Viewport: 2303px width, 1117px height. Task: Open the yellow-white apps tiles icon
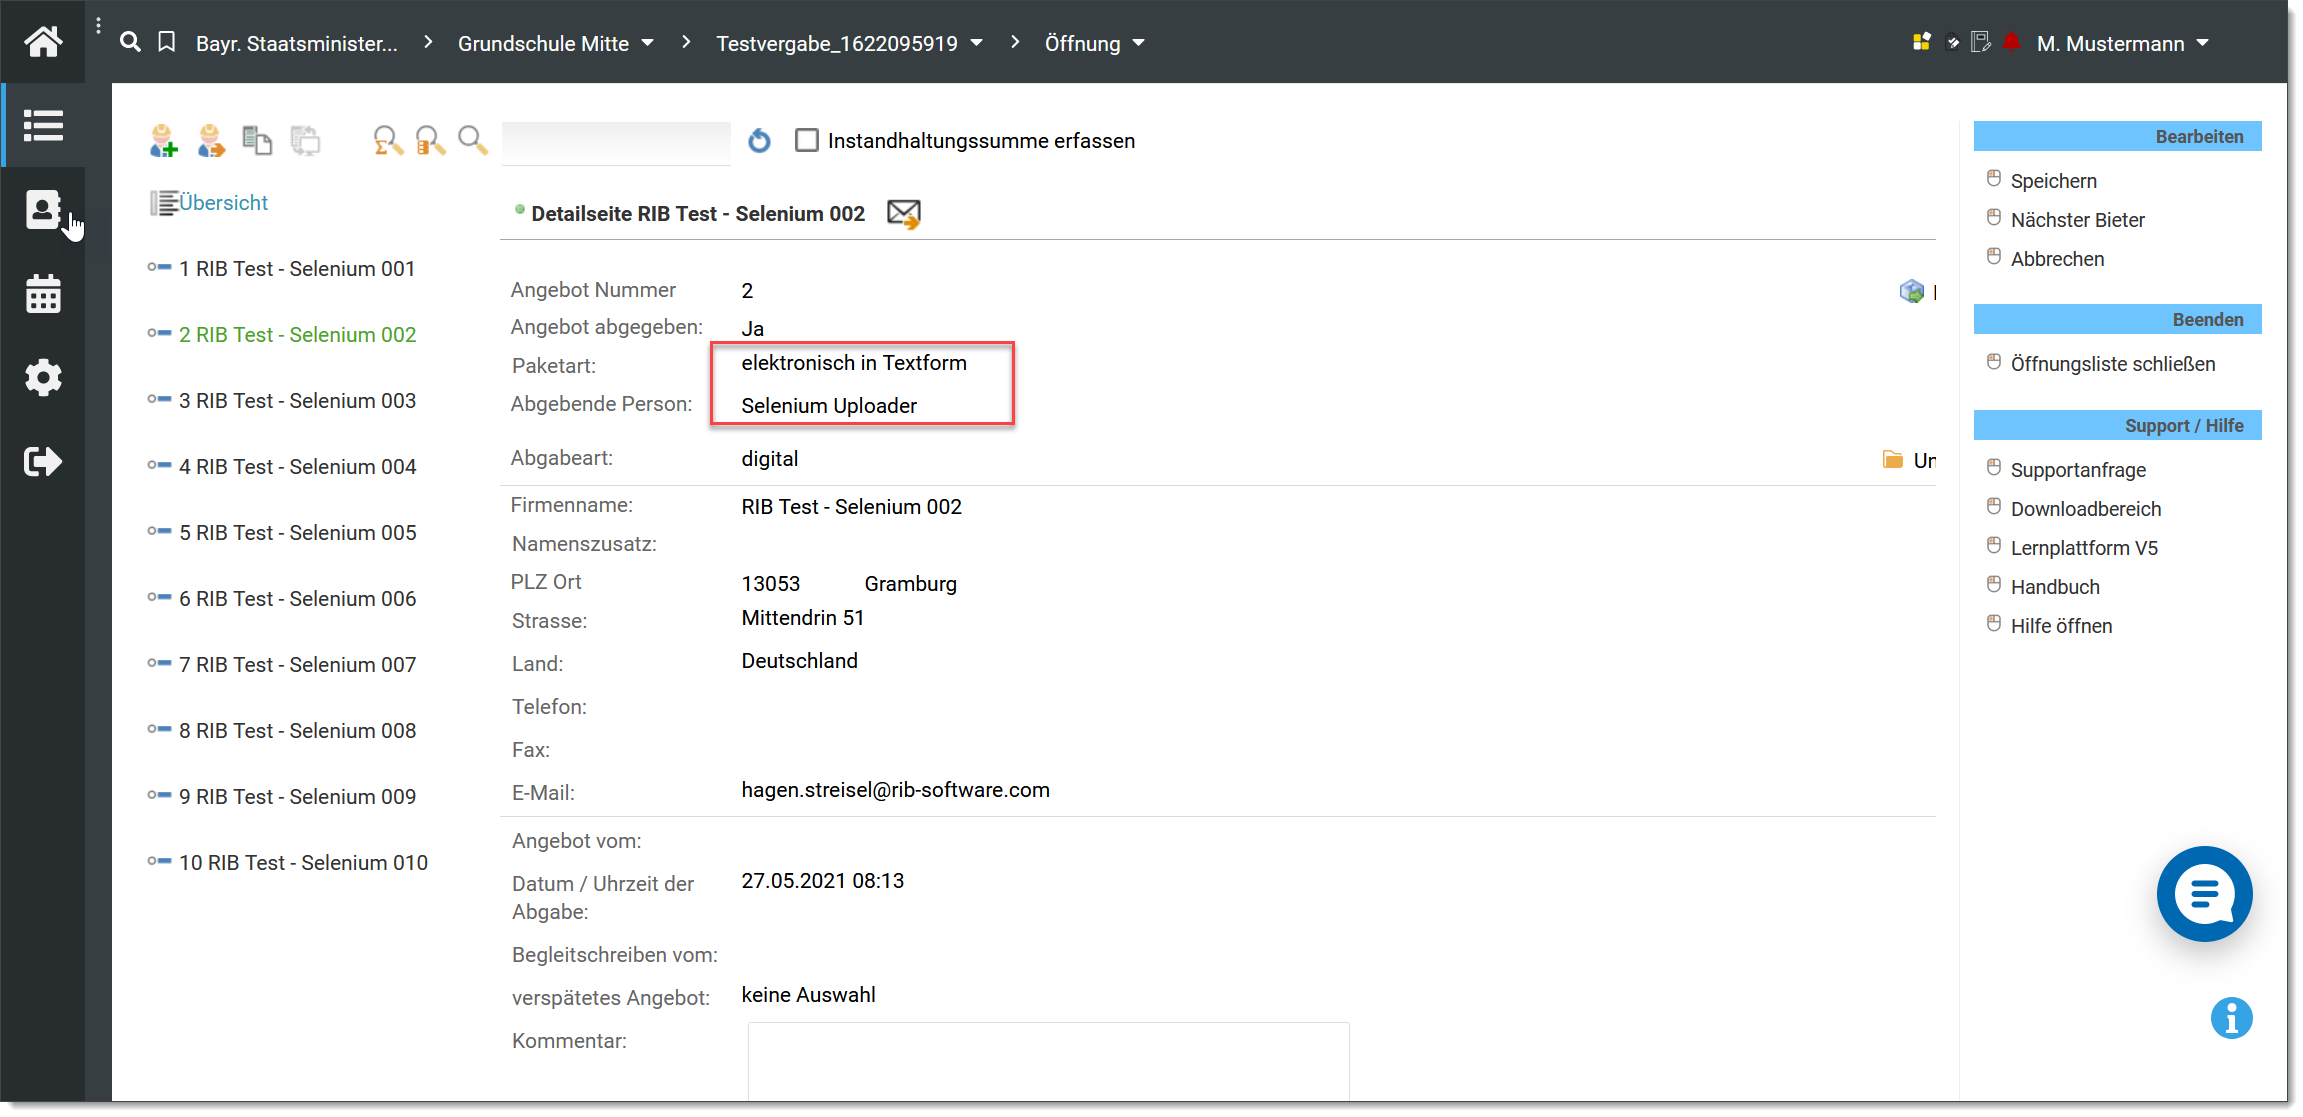(x=1921, y=42)
